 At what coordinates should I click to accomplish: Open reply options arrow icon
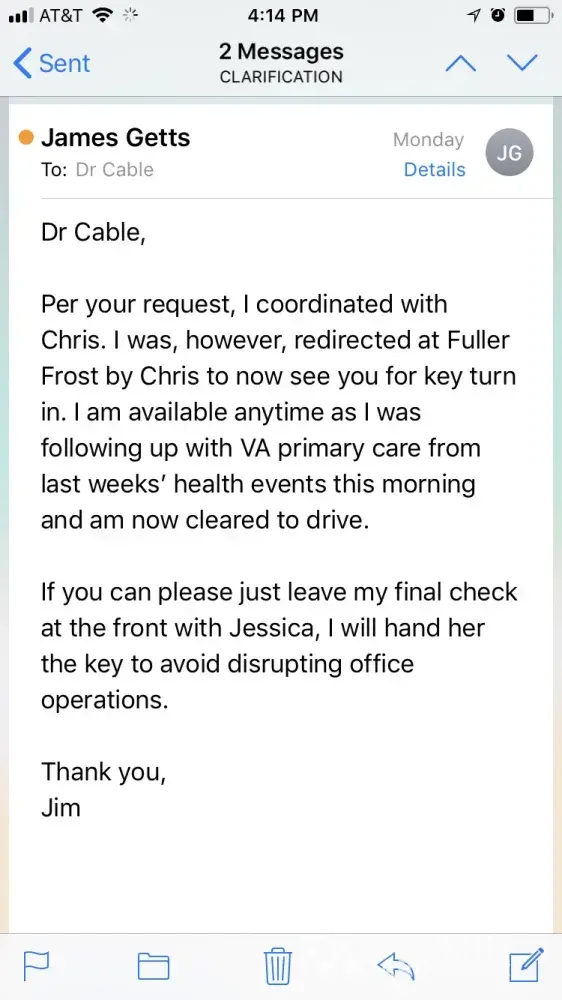(x=396, y=966)
